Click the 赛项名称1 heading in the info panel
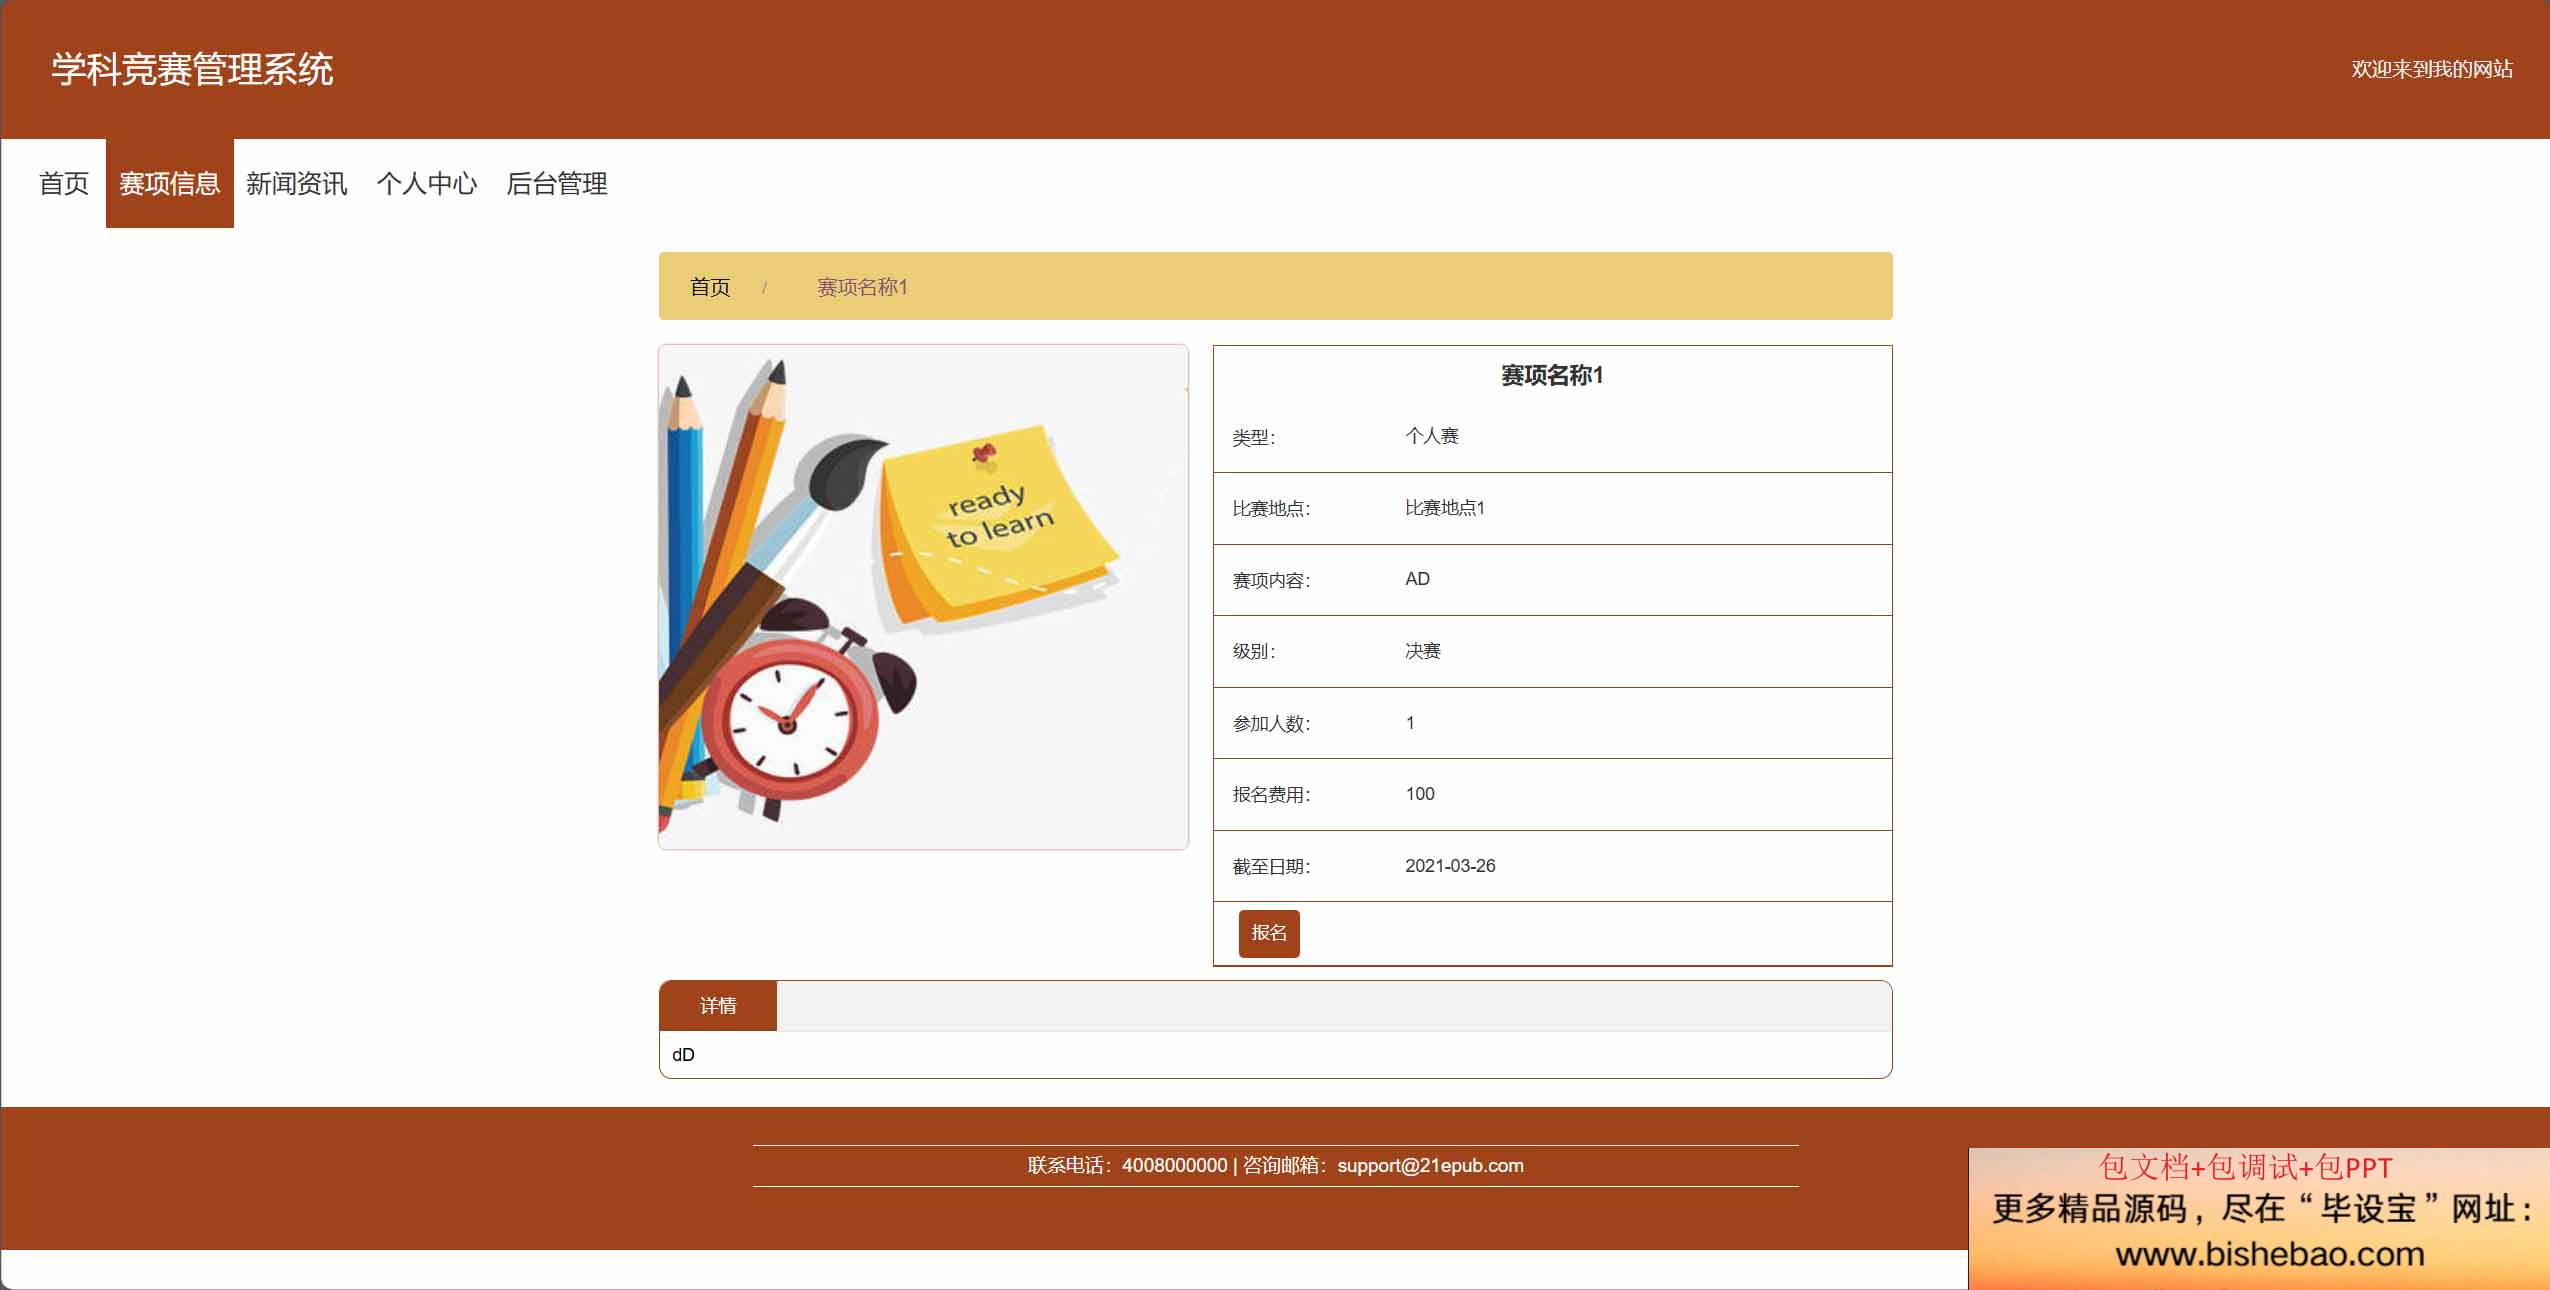 point(1552,376)
